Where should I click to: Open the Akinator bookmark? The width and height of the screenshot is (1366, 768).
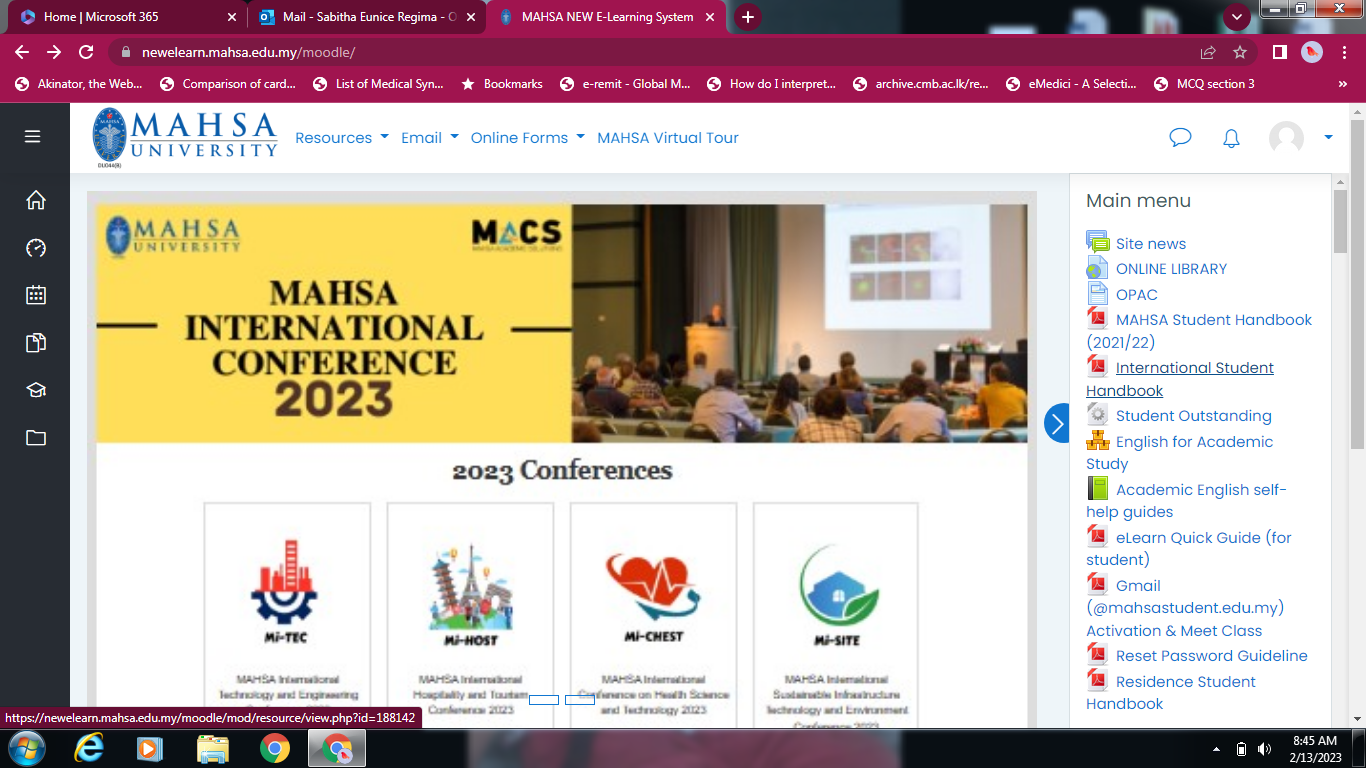click(79, 84)
